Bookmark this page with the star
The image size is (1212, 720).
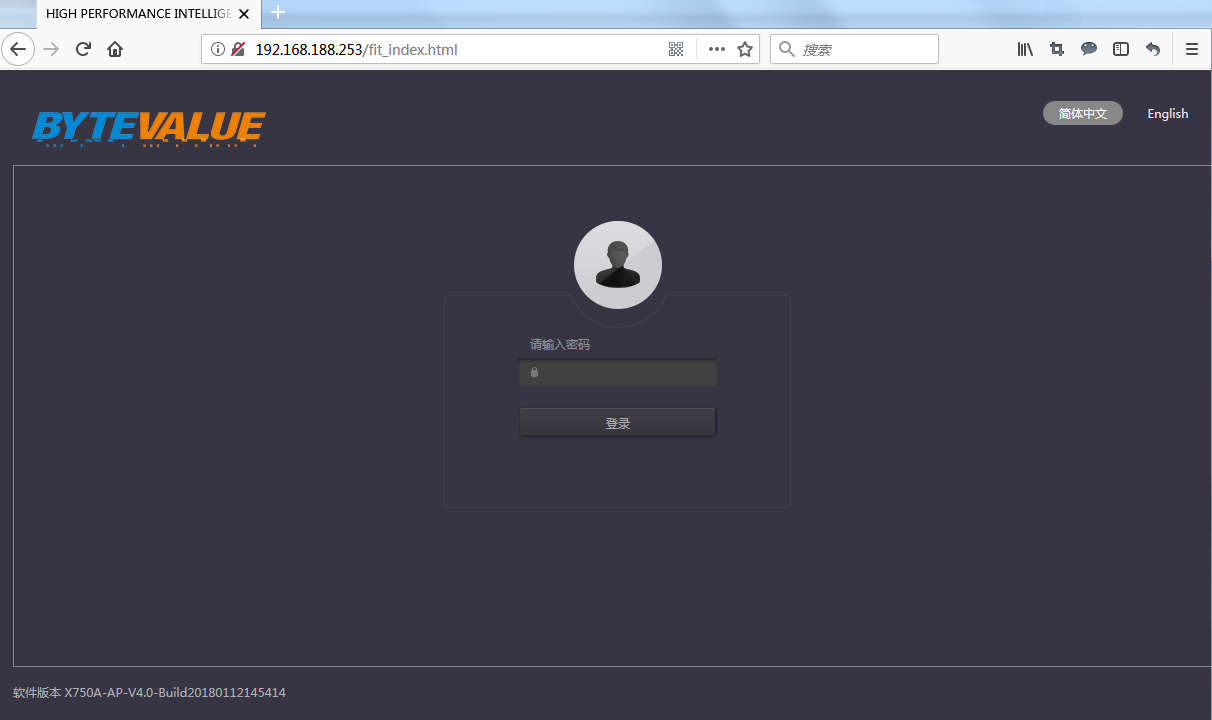pyautogui.click(x=745, y=49)
